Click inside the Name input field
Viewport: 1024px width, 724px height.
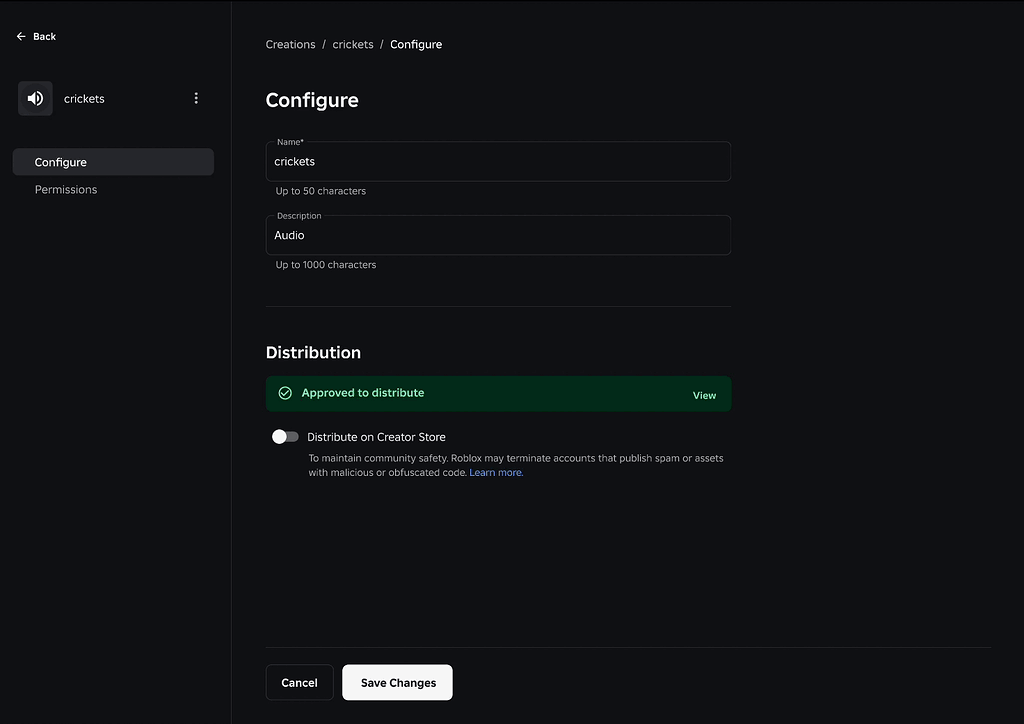(x=497, y=161)
